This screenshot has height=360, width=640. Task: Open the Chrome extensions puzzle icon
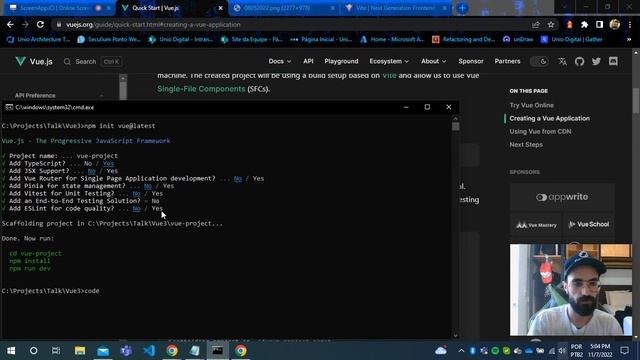click(584, 24)
